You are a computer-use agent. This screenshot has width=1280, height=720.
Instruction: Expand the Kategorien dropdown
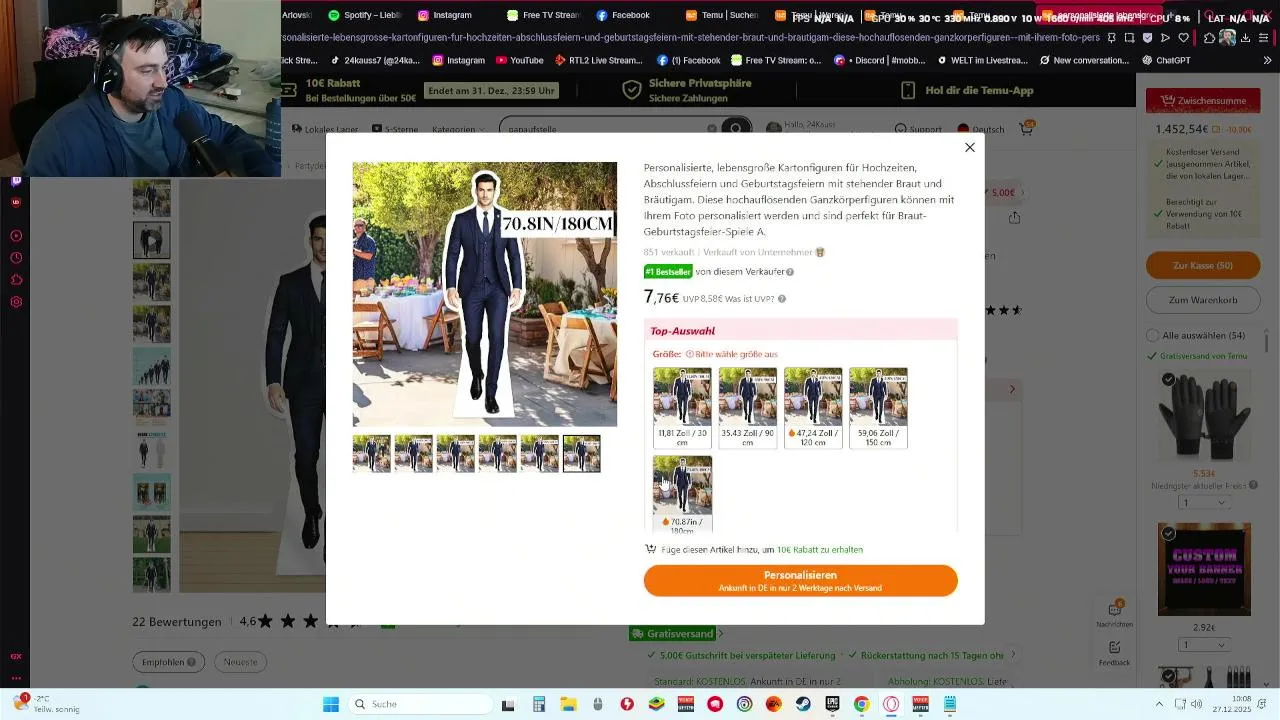[x=457, y=129]
